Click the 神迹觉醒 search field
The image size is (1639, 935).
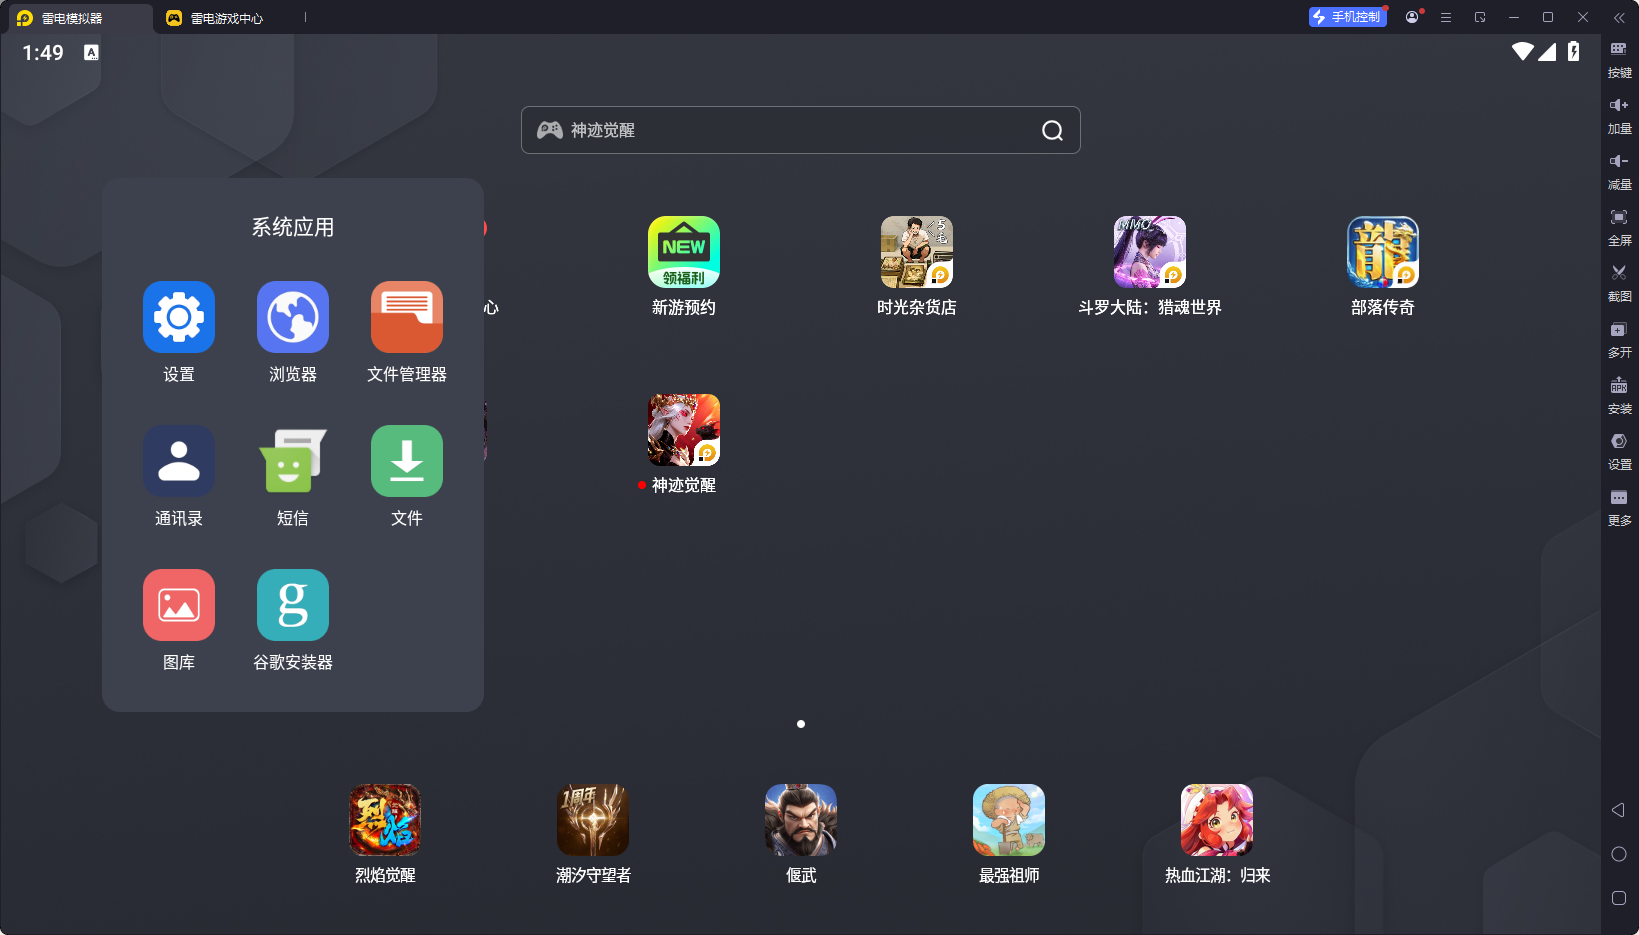[x=801, y=130]
